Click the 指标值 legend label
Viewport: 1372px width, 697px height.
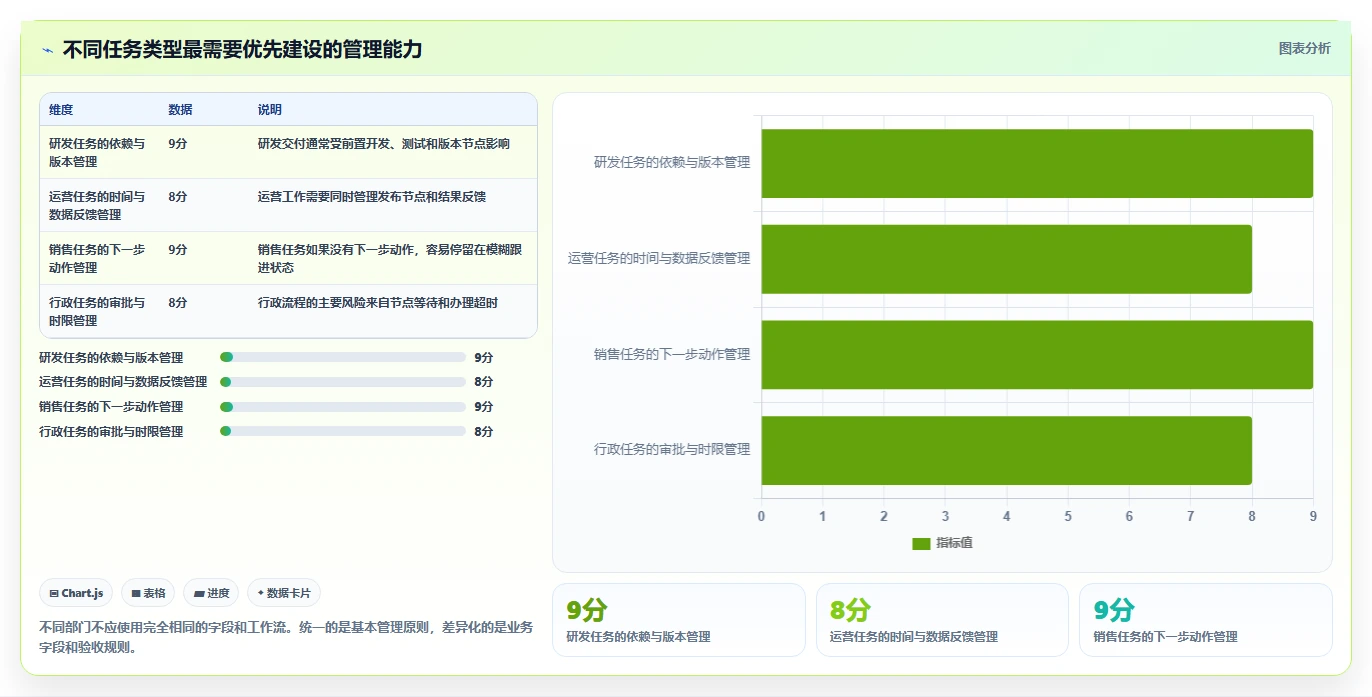(954, 543)
